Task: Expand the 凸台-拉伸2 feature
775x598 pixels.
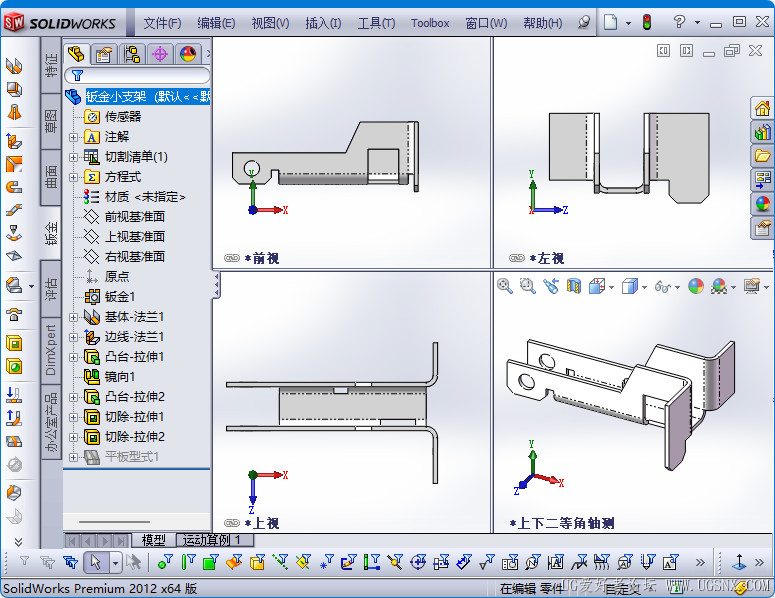Action: pos(73,397)
